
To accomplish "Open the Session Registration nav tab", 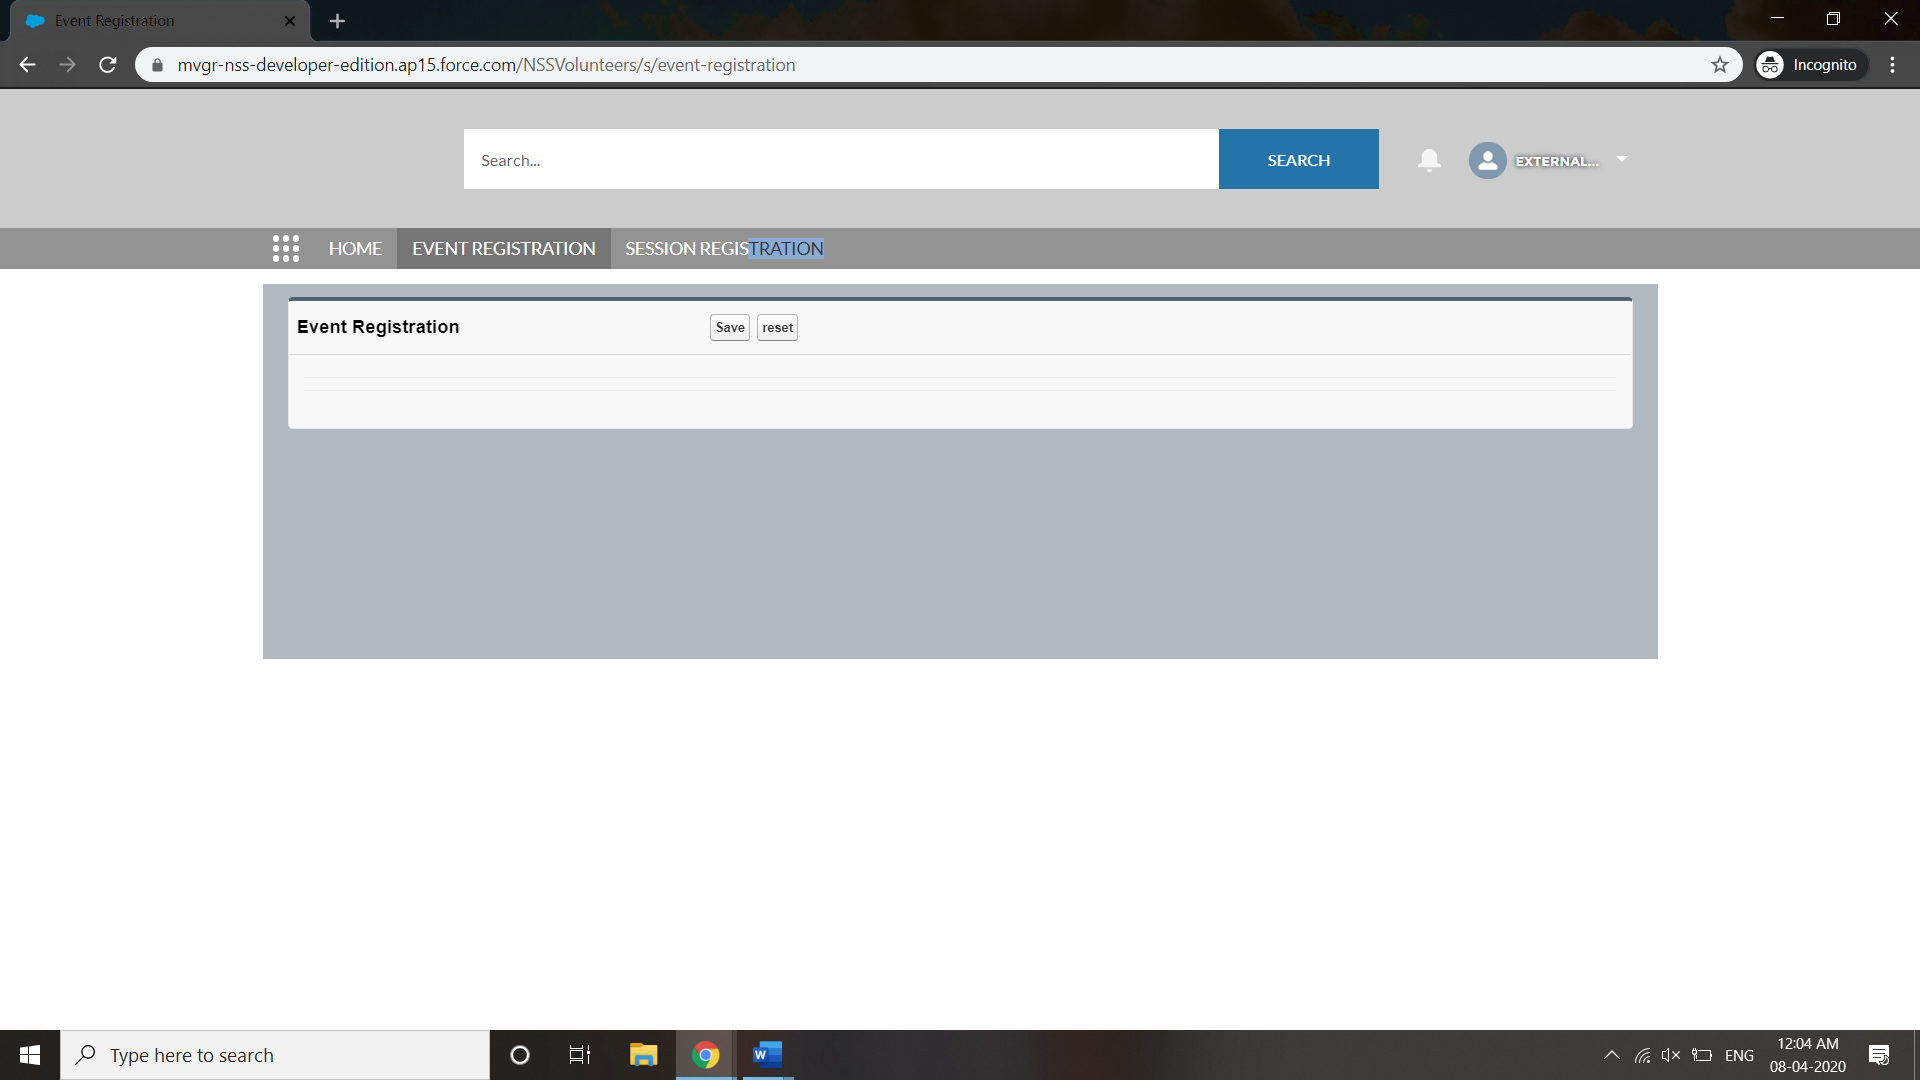I will [x=724, y=248].
